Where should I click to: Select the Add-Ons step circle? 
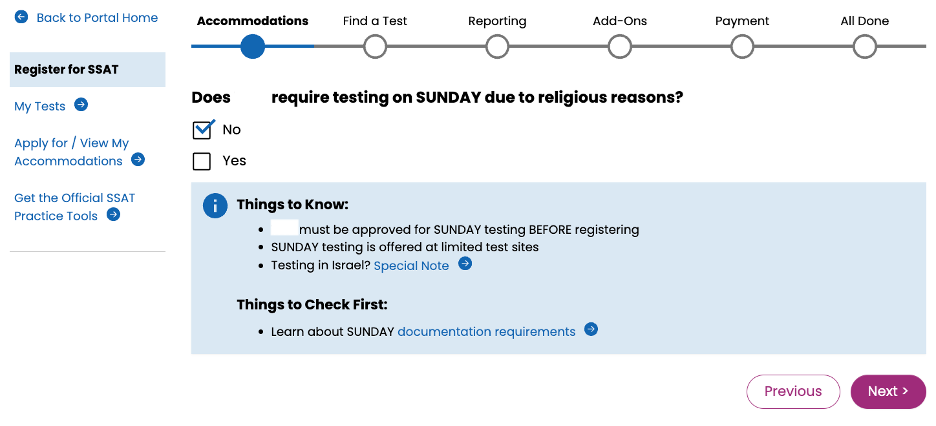pyautogui.click(x=620, y=47)
